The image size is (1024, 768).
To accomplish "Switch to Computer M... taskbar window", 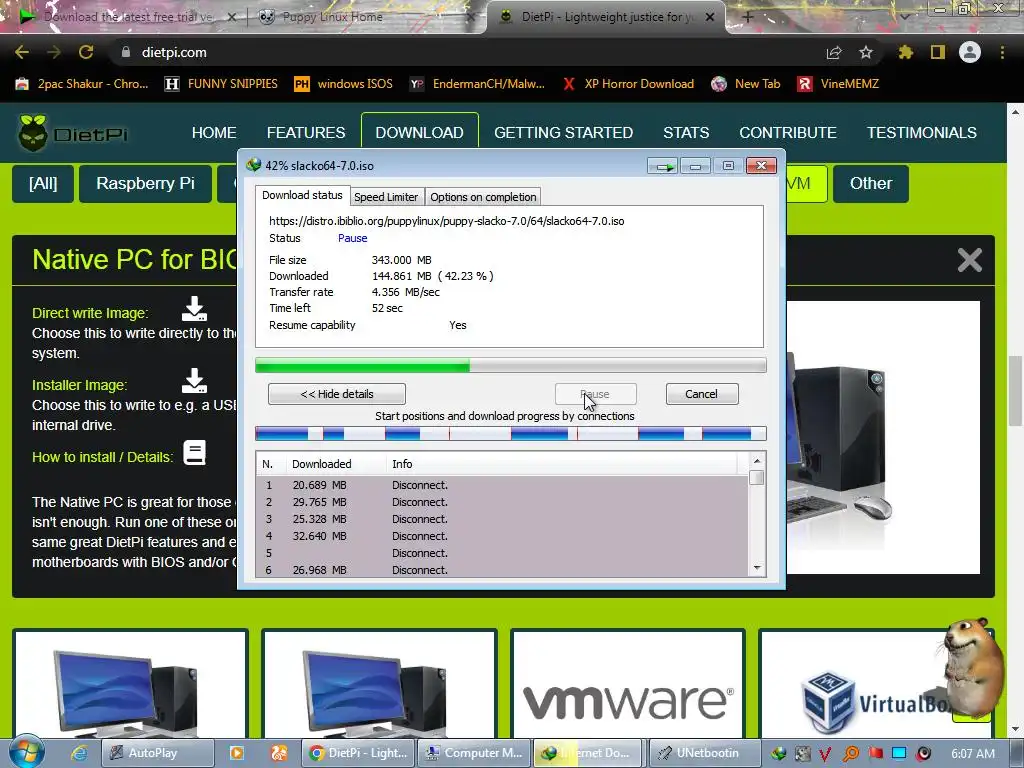I will 473,753.
